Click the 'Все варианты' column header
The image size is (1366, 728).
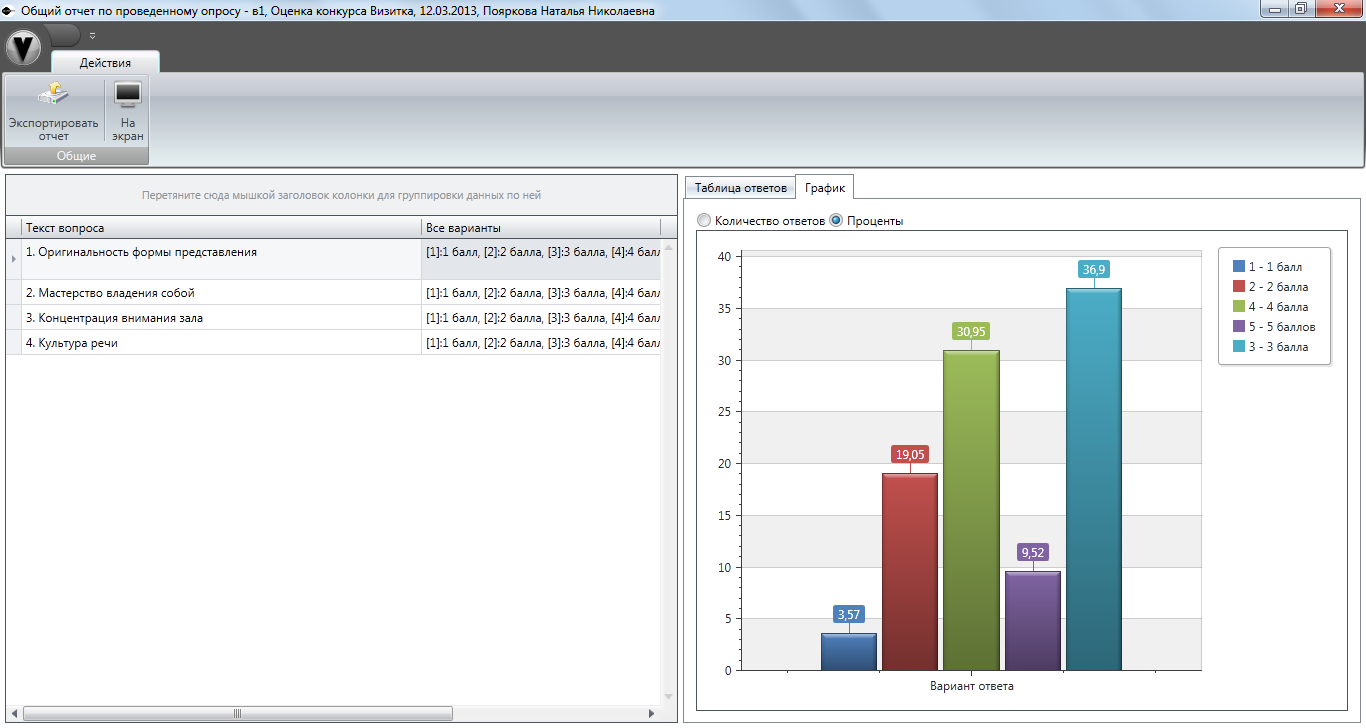(x=540, y=228)
